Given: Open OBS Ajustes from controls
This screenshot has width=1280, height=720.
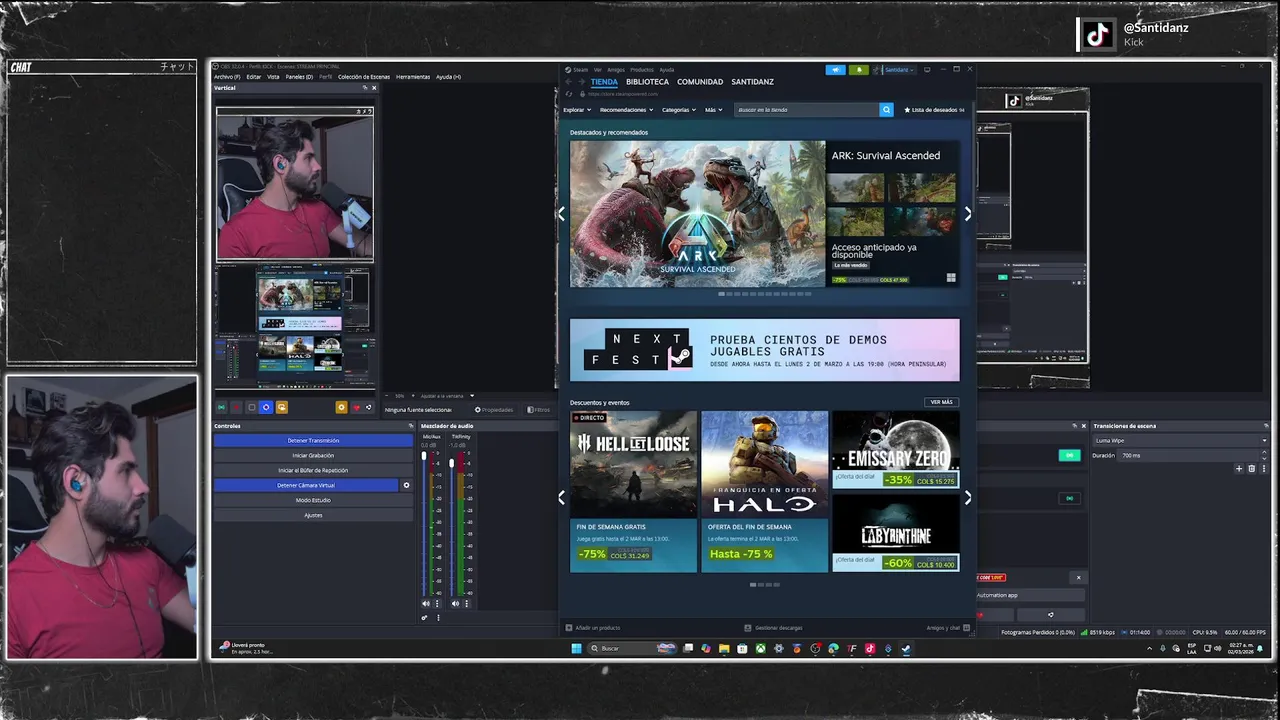Looking at the screenshot, I should click(313, 515).
